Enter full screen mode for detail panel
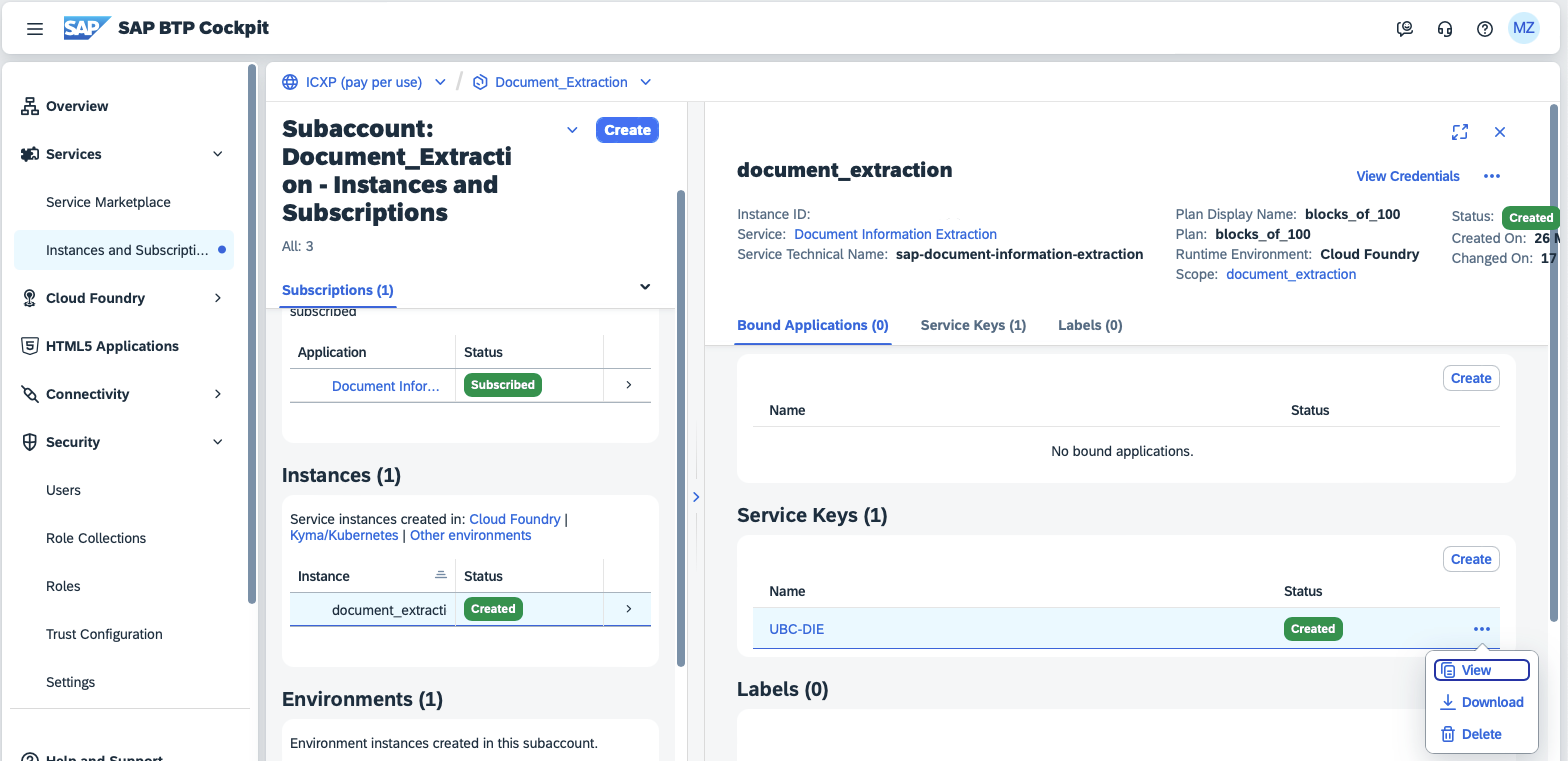Screen dimensions: 1568x761 click(x=1460, y=132)
